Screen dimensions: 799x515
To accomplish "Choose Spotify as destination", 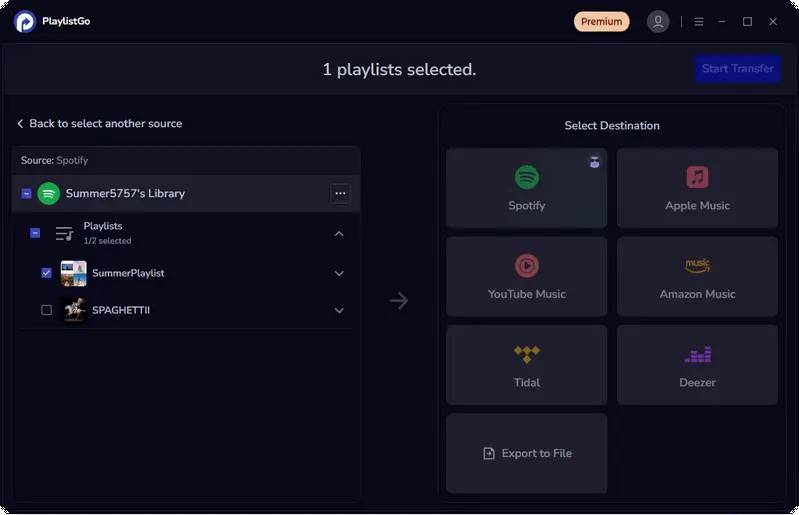I will point(526,188).
